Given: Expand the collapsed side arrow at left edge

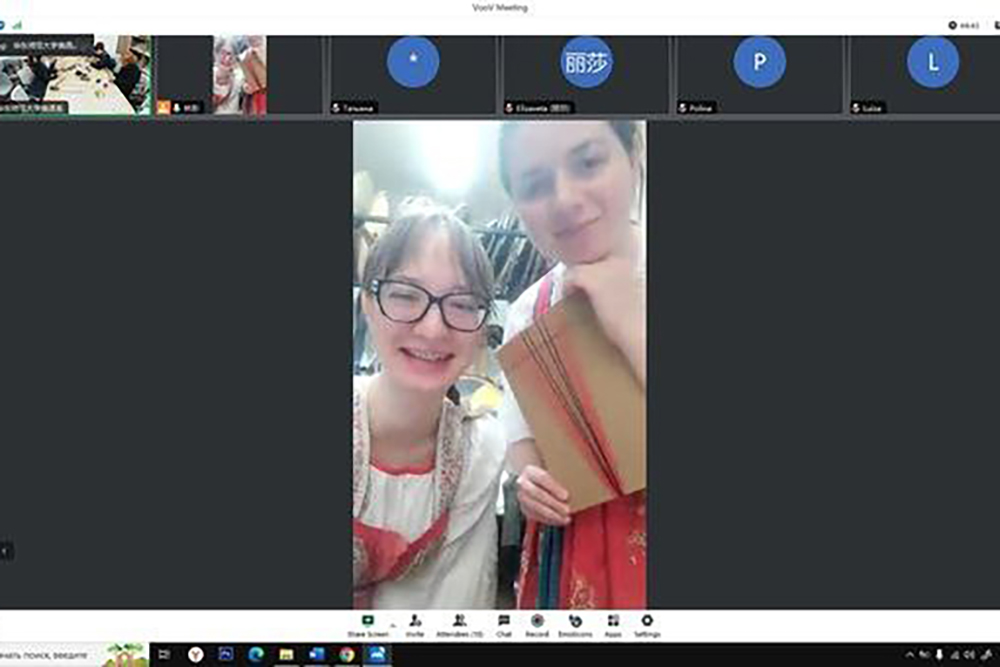Looking at the screenshot, I should [5, 551].
